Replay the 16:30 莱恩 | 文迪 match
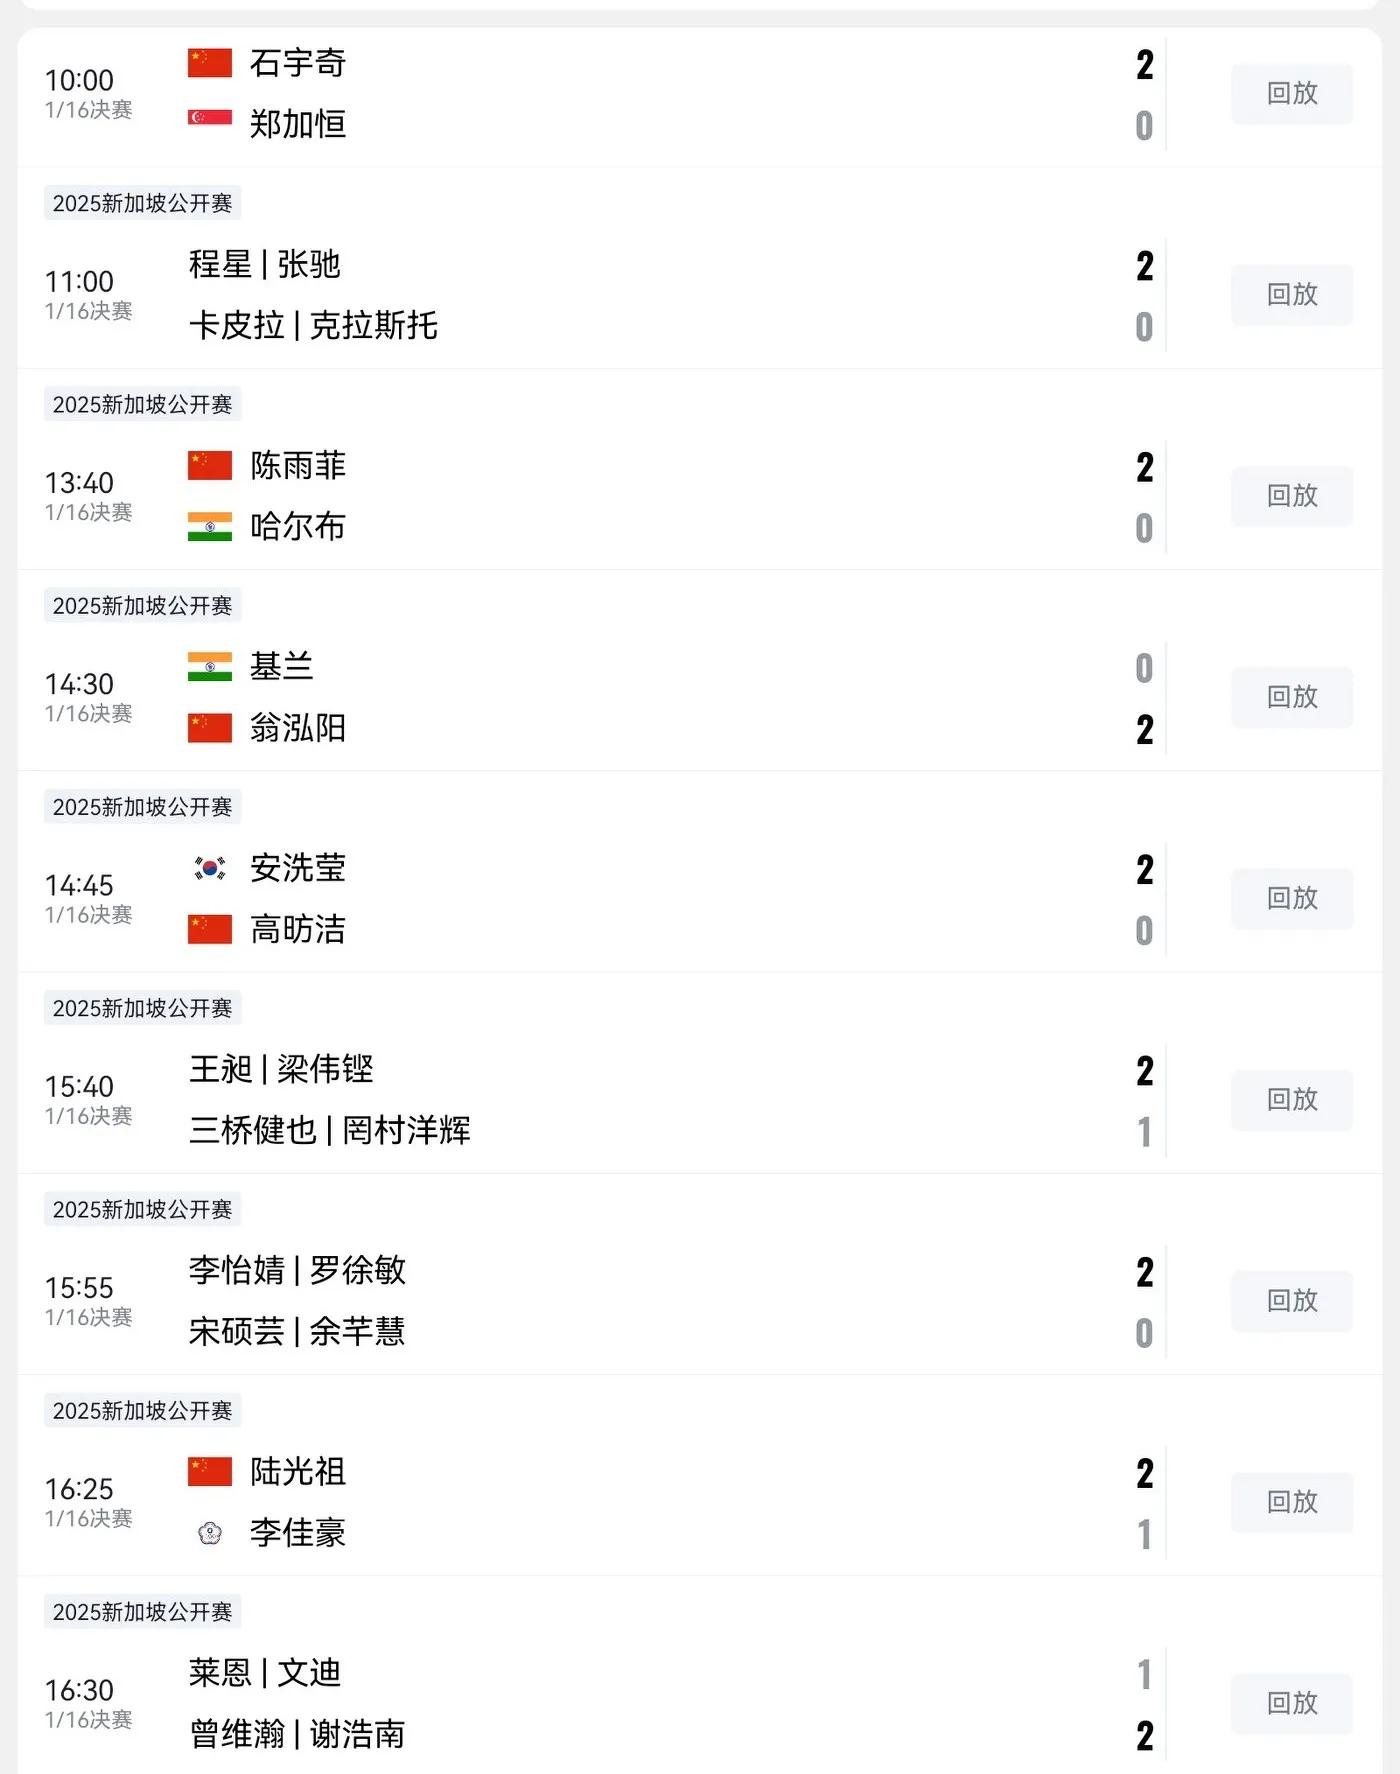Image resolution: width=1400 pixels, height=1774 pixels. 1292,1703
